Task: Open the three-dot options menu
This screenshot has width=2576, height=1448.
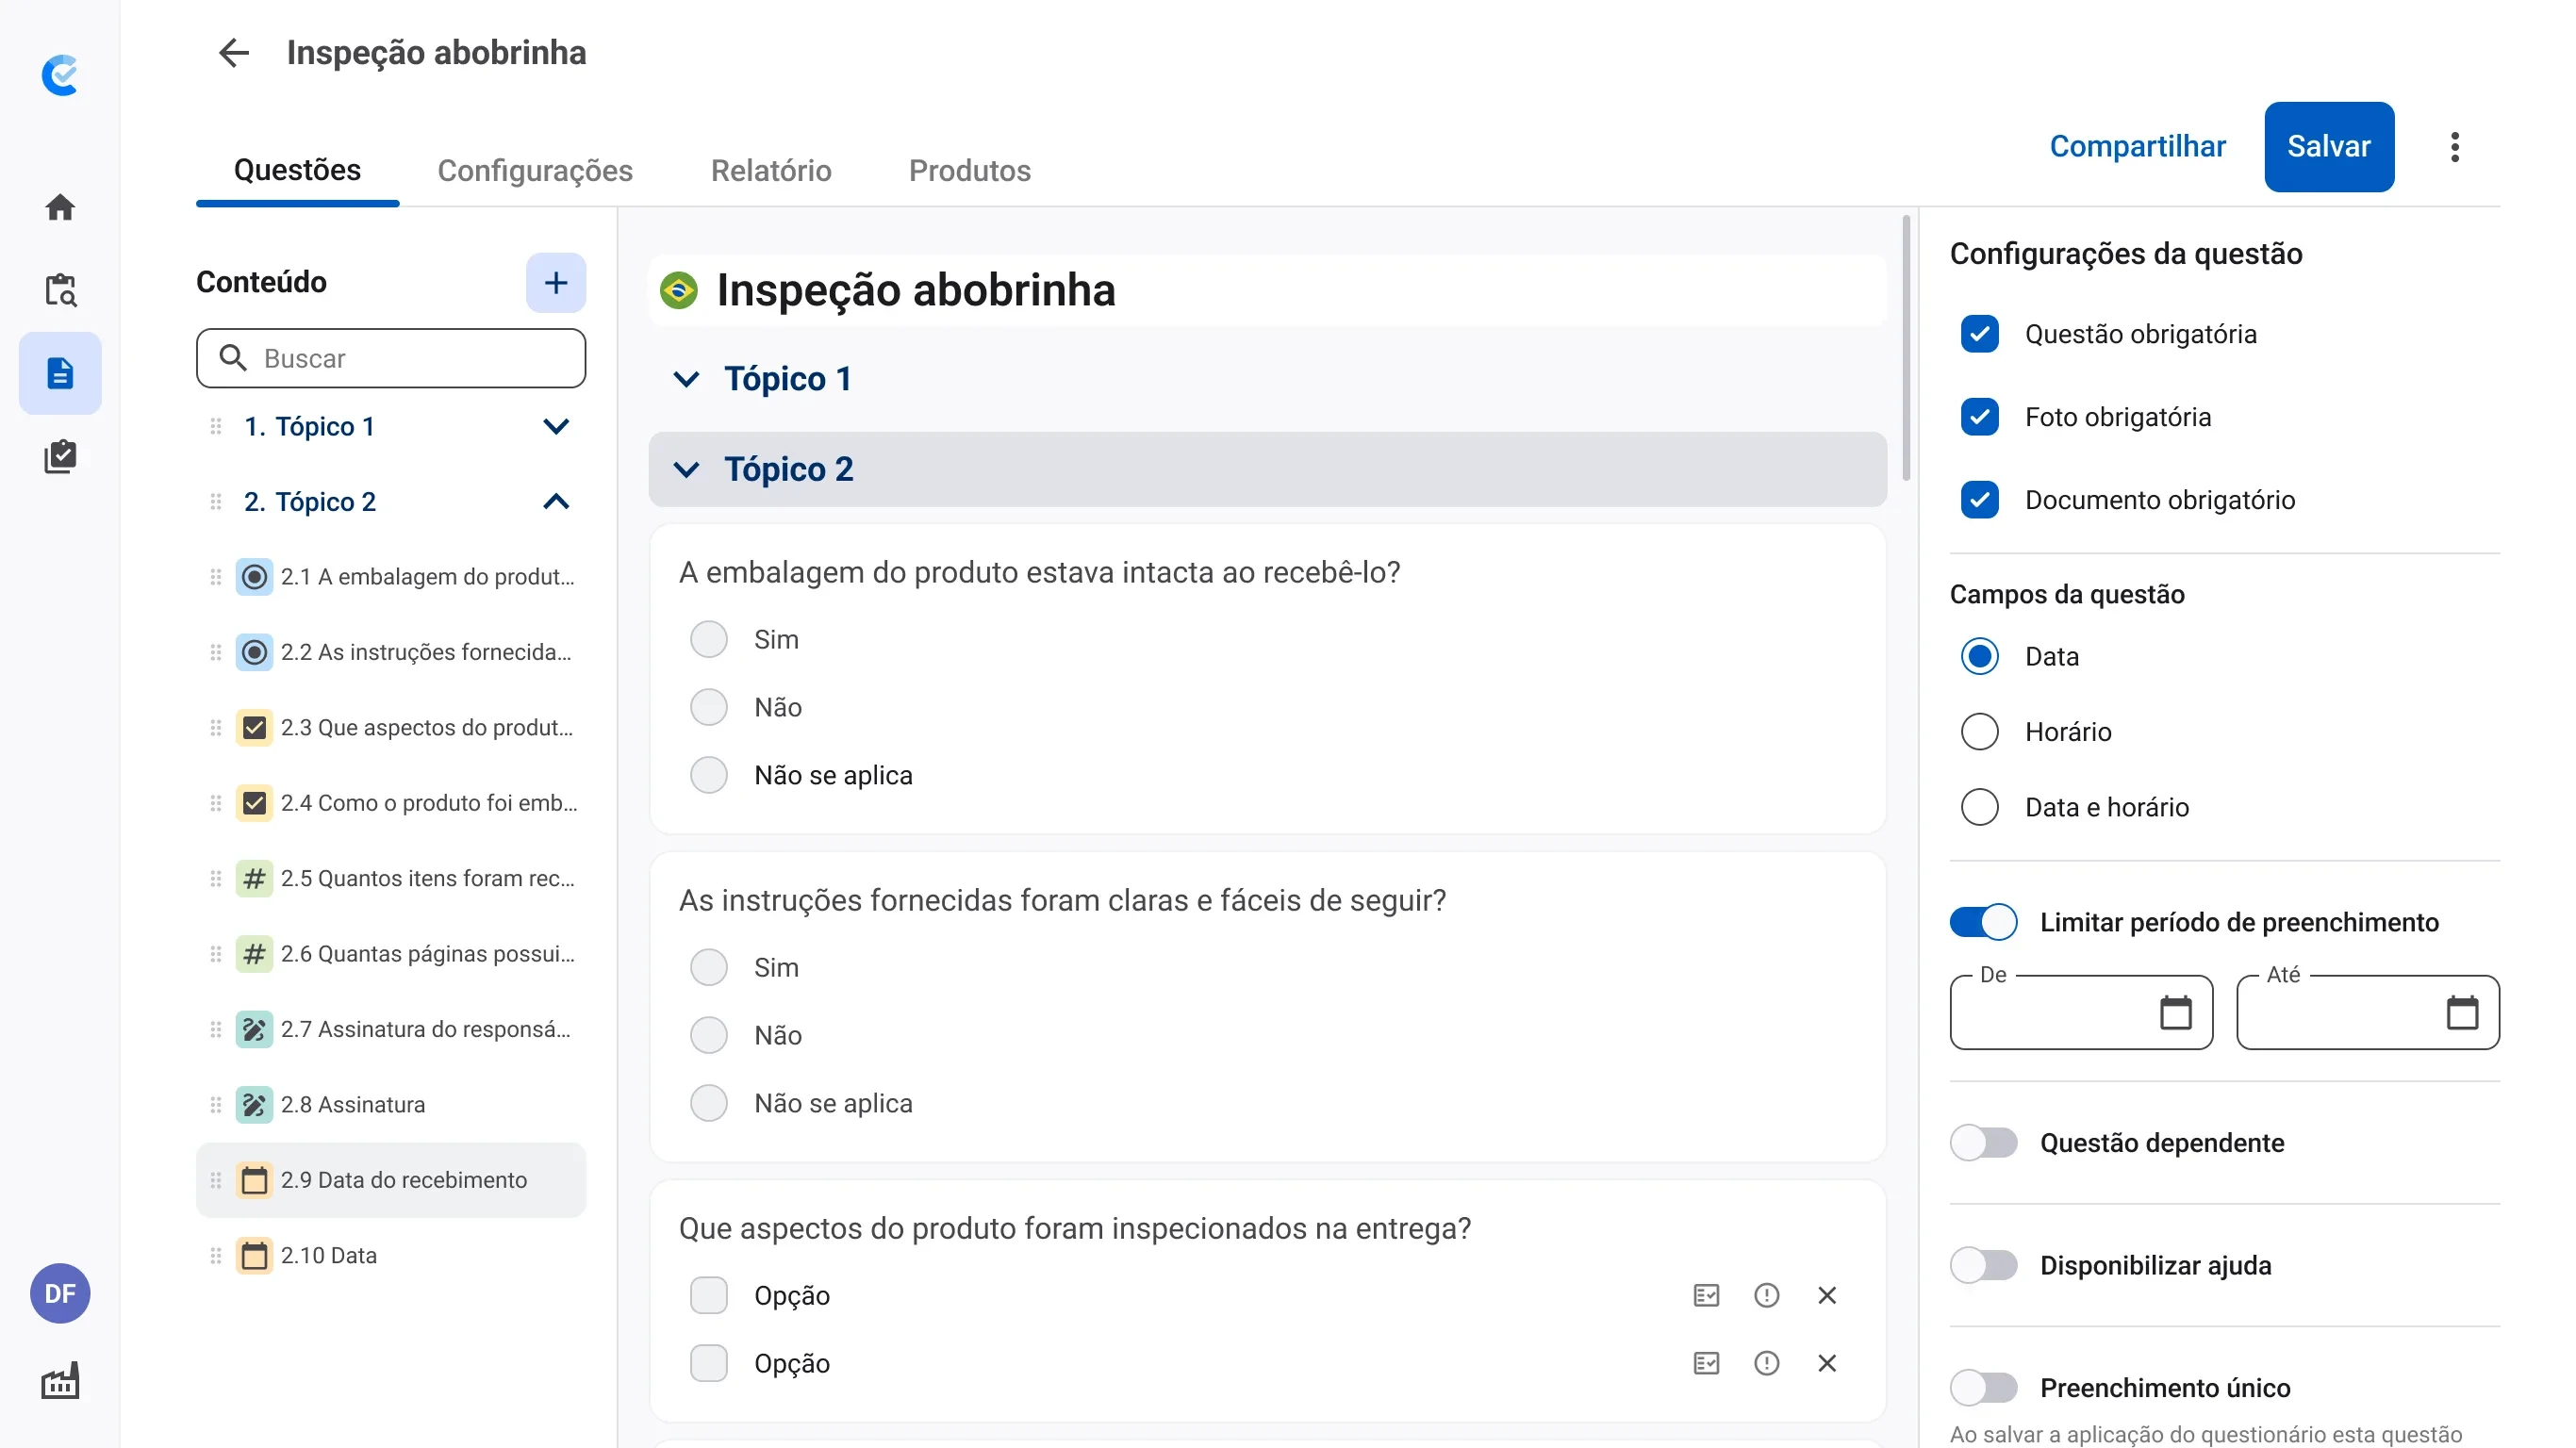Action: pyautogui.click(x=2455, y=146)
